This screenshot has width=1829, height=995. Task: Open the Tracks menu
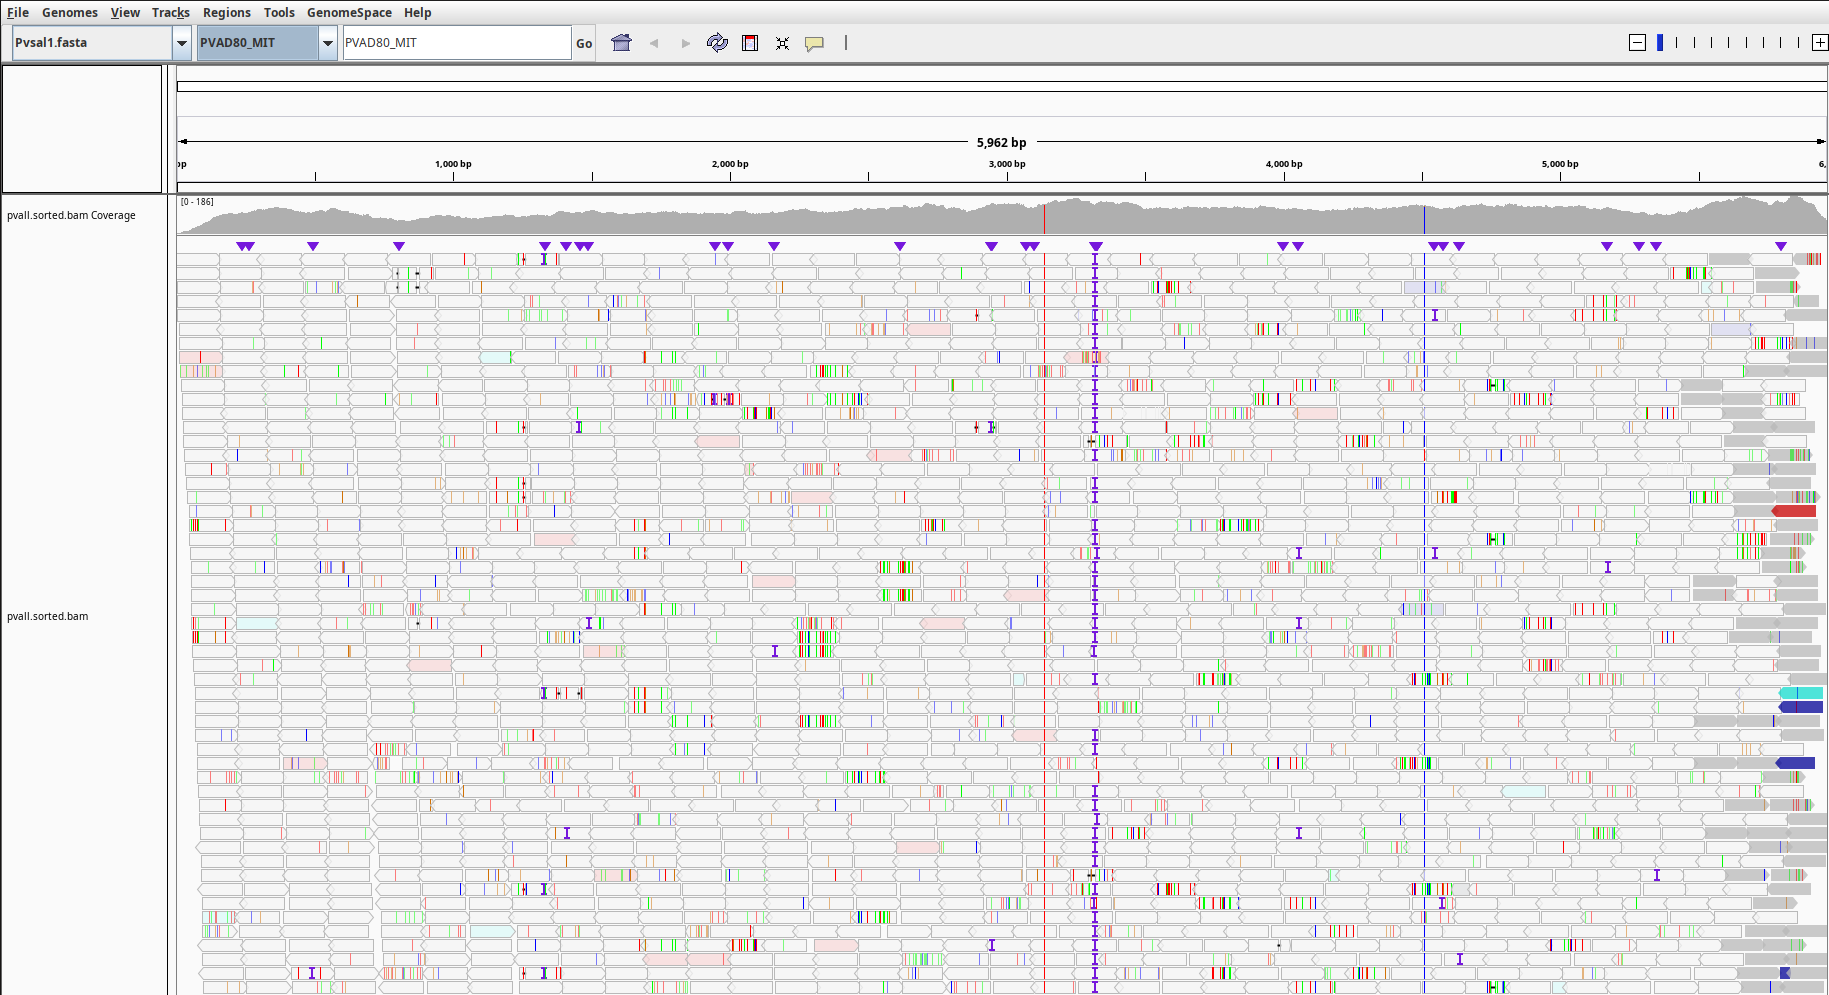(x=170, y=12)
